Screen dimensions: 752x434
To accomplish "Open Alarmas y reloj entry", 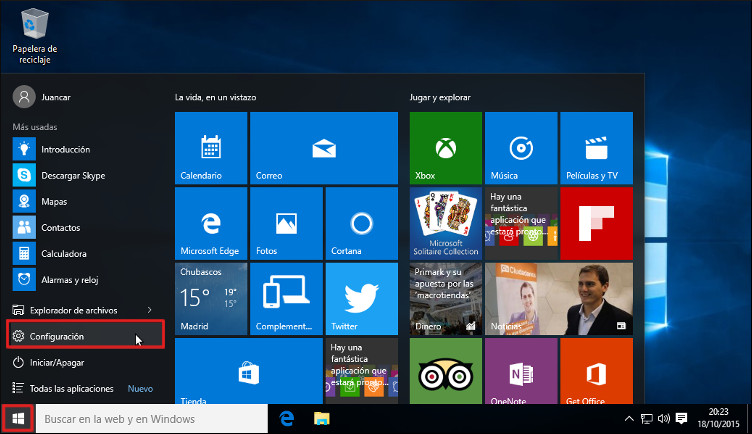I will (x=86, y=279).
